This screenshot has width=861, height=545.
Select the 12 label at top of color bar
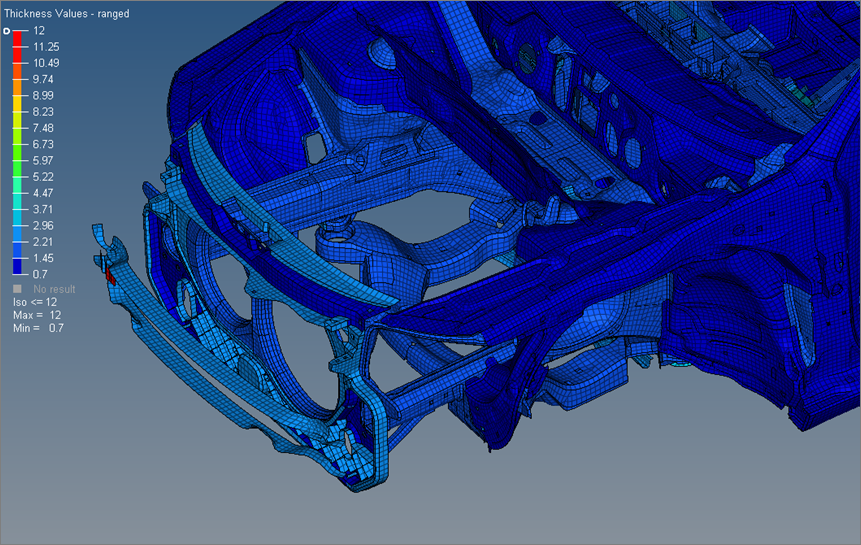(x=39, y=31)
